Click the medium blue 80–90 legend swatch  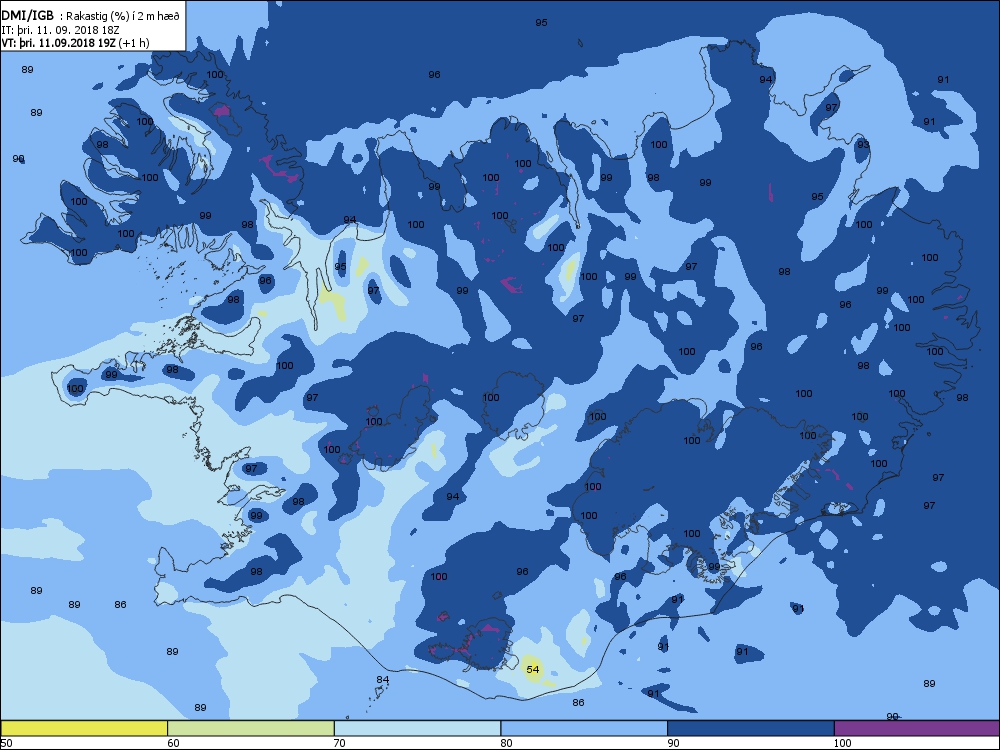point(584,728)
